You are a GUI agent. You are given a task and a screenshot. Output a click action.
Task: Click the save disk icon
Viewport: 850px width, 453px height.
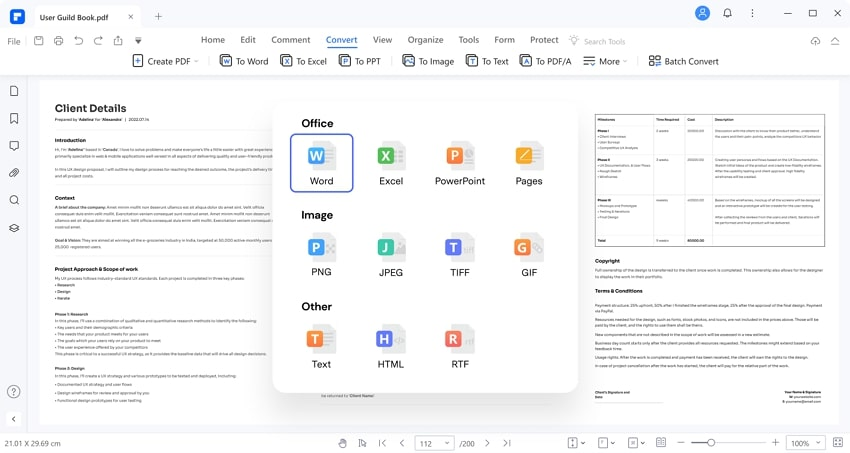point(38,41)
